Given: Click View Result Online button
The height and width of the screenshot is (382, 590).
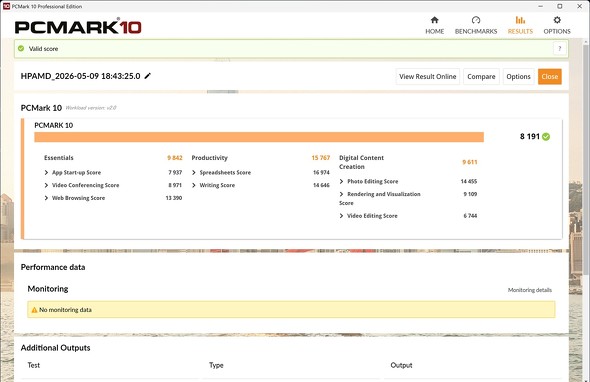Looking at the screenshot, I should [427, 76].
